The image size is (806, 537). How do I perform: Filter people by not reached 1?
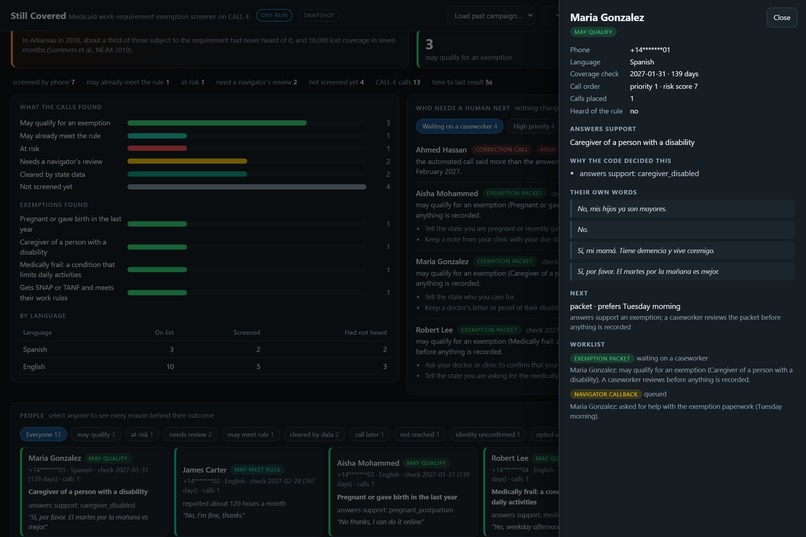click(419, 434)
